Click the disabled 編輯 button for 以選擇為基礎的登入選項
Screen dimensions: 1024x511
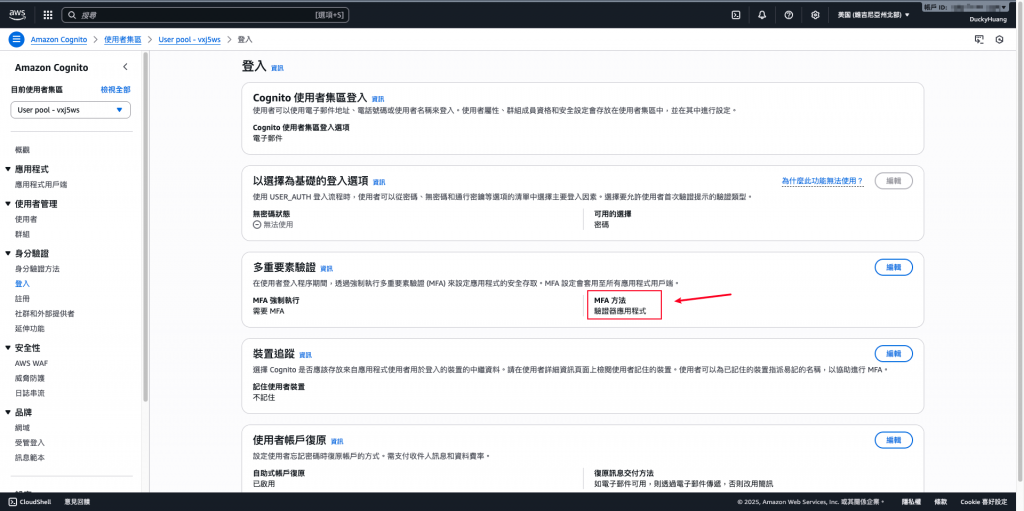[893, 181]
